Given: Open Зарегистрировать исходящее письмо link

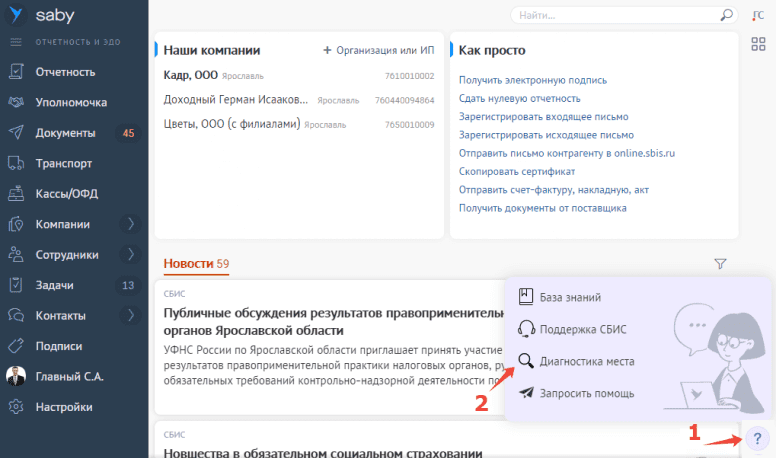Looking at the screenshot, I should 546,135.
